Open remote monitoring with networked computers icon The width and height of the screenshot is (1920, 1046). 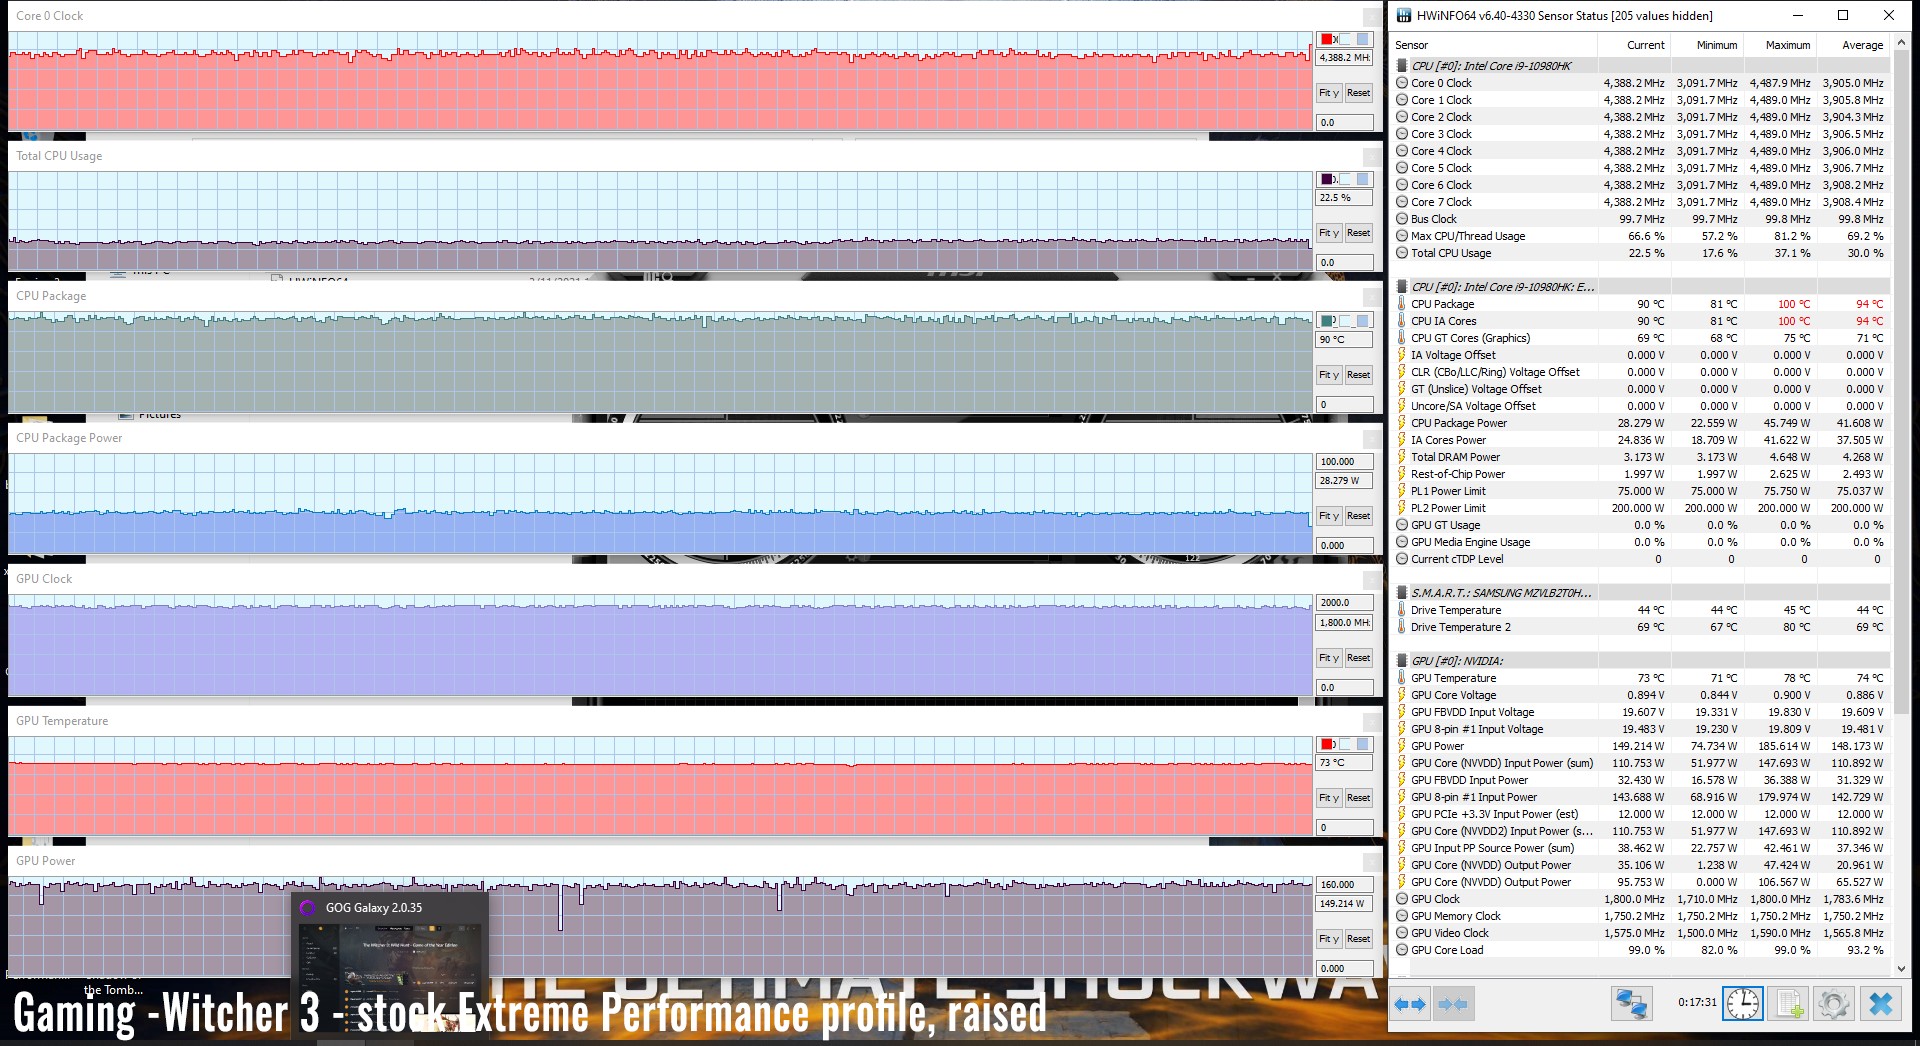[x=1631, y=1004]
